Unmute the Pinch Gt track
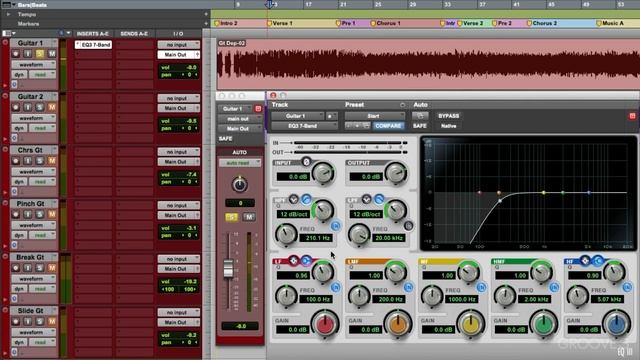Viewport: 640px width, 360px height. click(x=52, y=214)
